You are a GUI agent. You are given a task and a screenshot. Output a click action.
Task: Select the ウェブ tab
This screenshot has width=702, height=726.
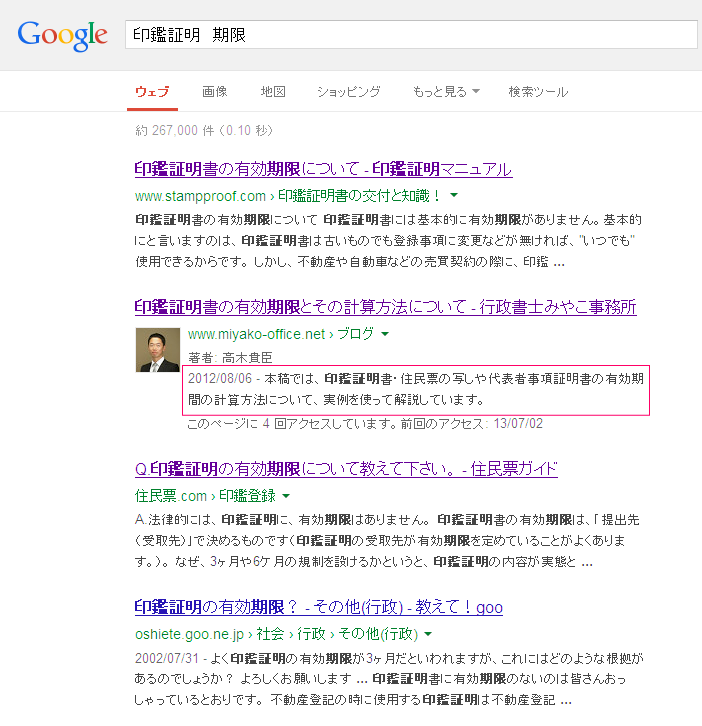pyautogui.click(x=152, y=92)
